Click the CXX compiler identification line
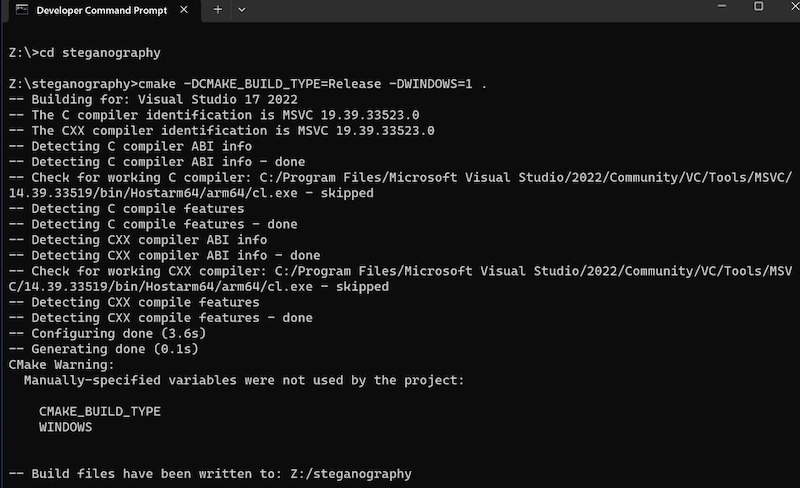The image size is (800, 488). pyautogui.click(x=221, y=131)
